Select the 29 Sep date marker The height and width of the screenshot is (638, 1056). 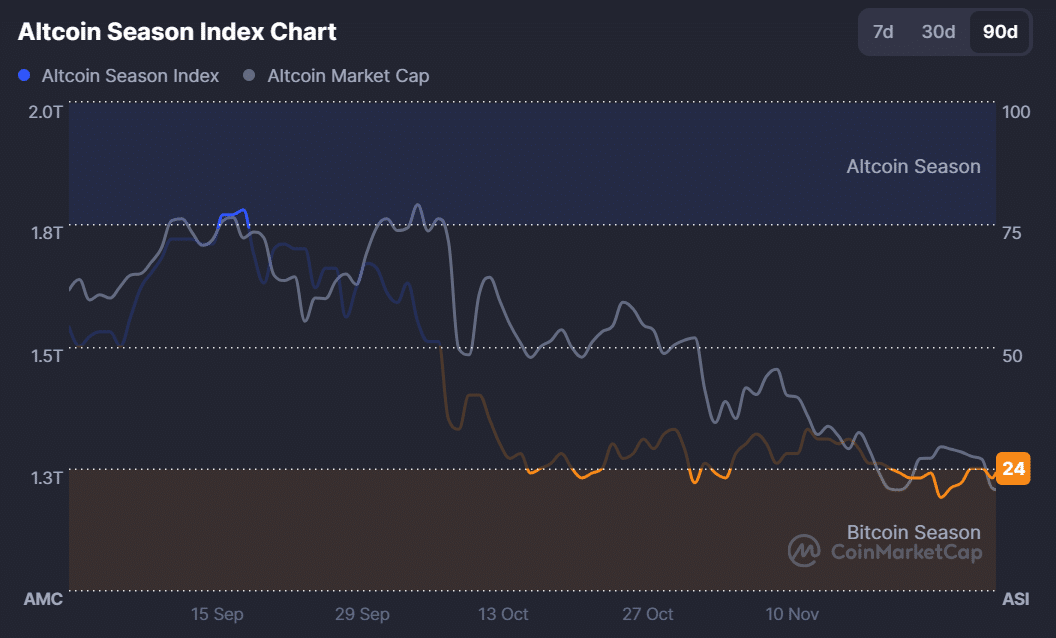click(x=361, y=613)
